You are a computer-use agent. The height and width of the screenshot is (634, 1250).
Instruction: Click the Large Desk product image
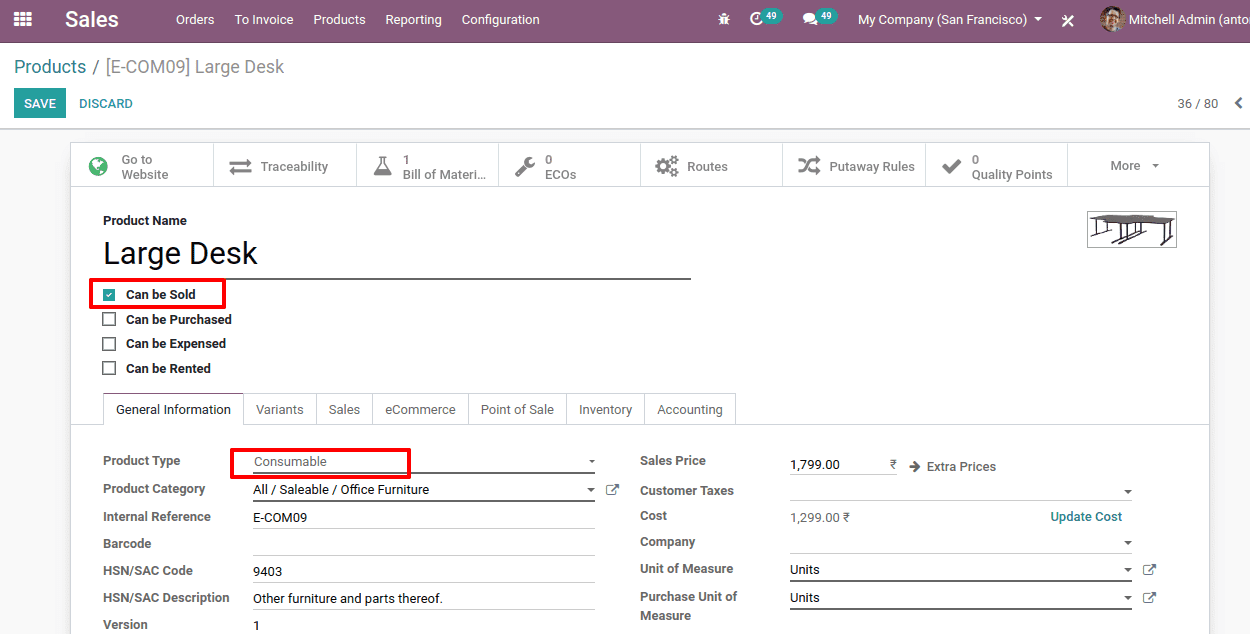[x=1132, y=229]
